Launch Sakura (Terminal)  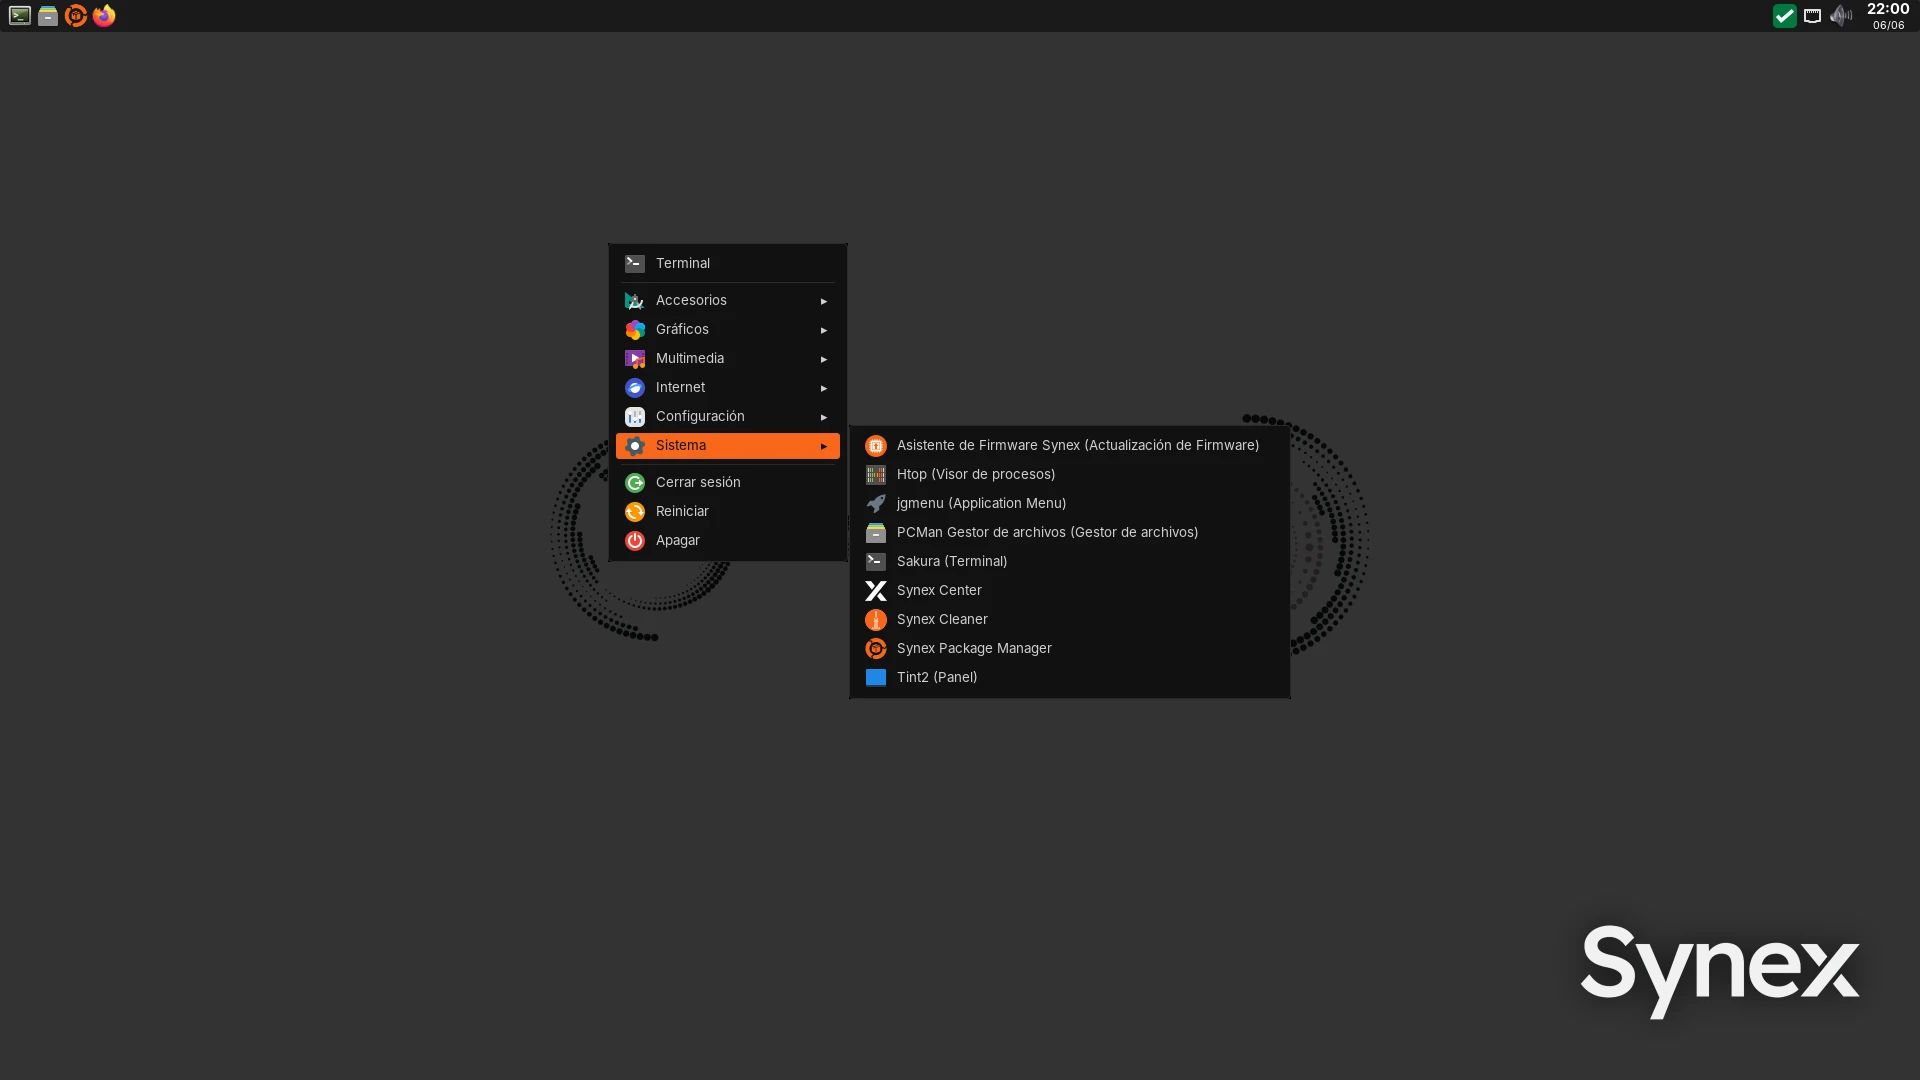tap(1070, 562)
